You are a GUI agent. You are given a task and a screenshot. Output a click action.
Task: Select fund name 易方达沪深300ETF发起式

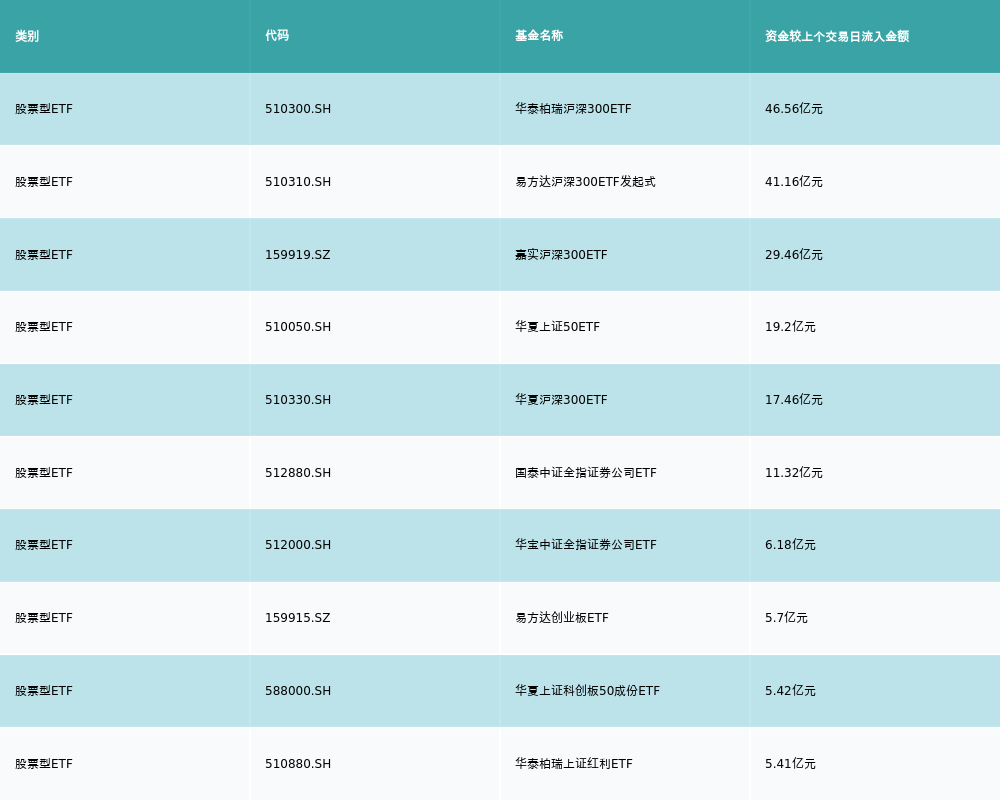[x=585, y=182]
